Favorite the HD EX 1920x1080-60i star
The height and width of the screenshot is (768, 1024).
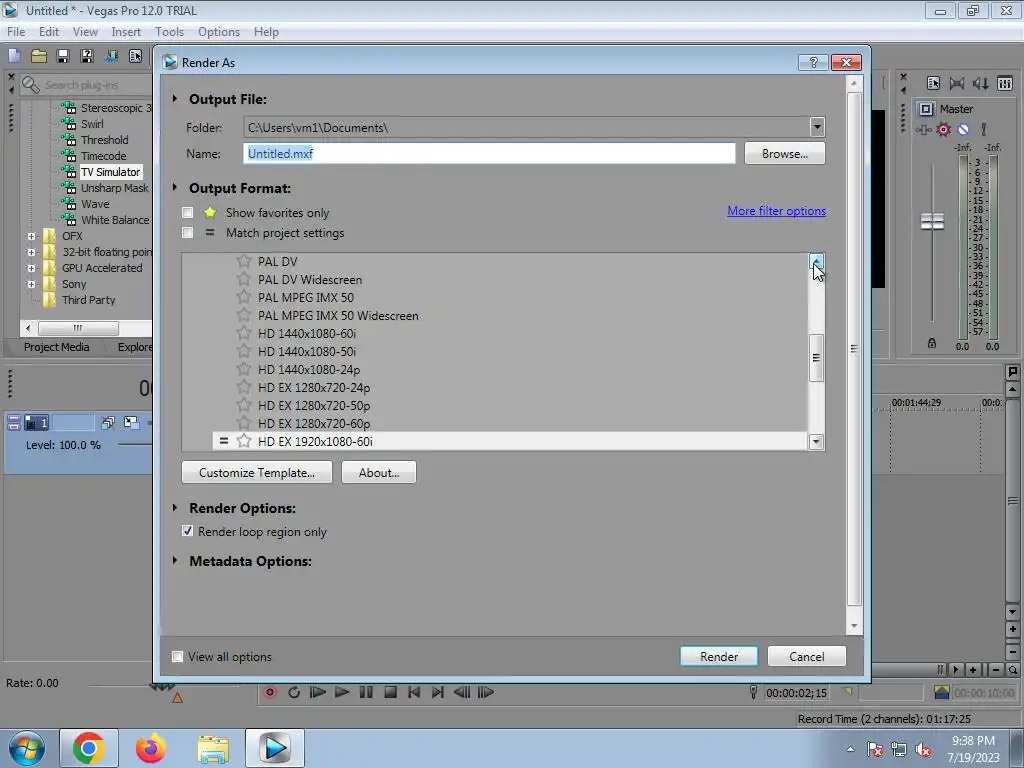pyautogui.click(x=244, y=441)
